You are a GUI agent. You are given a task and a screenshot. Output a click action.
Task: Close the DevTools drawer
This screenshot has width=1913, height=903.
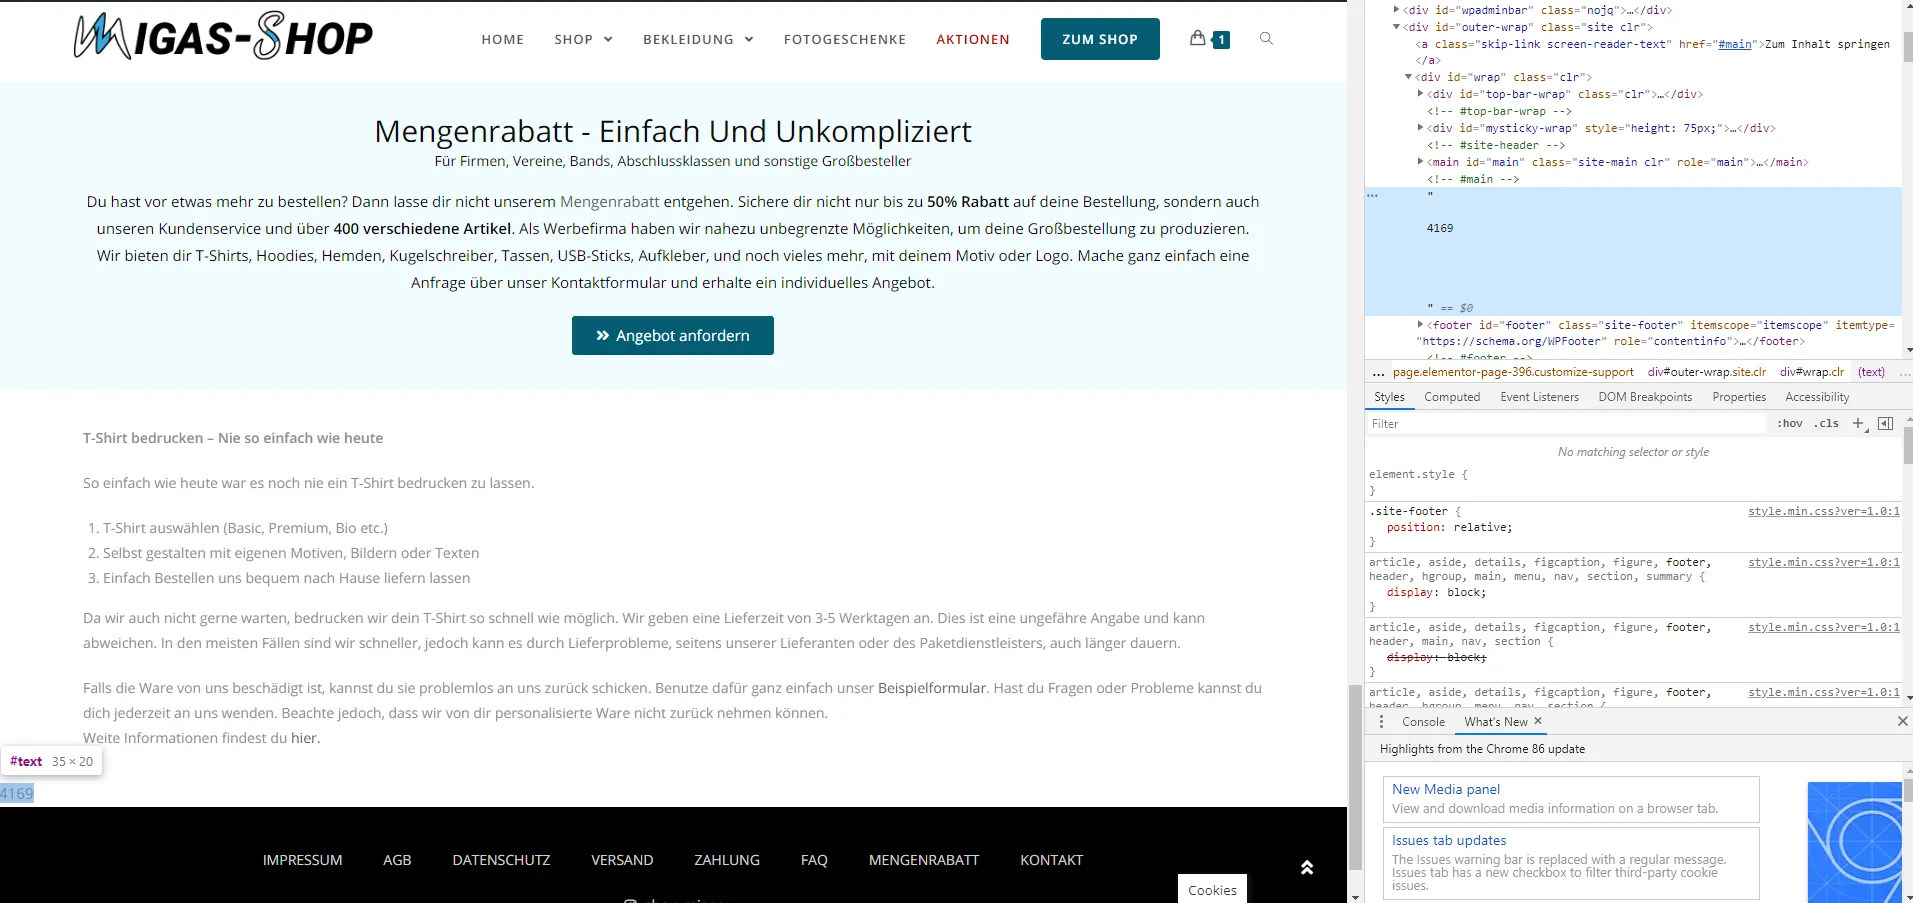tap(1902, 722)
